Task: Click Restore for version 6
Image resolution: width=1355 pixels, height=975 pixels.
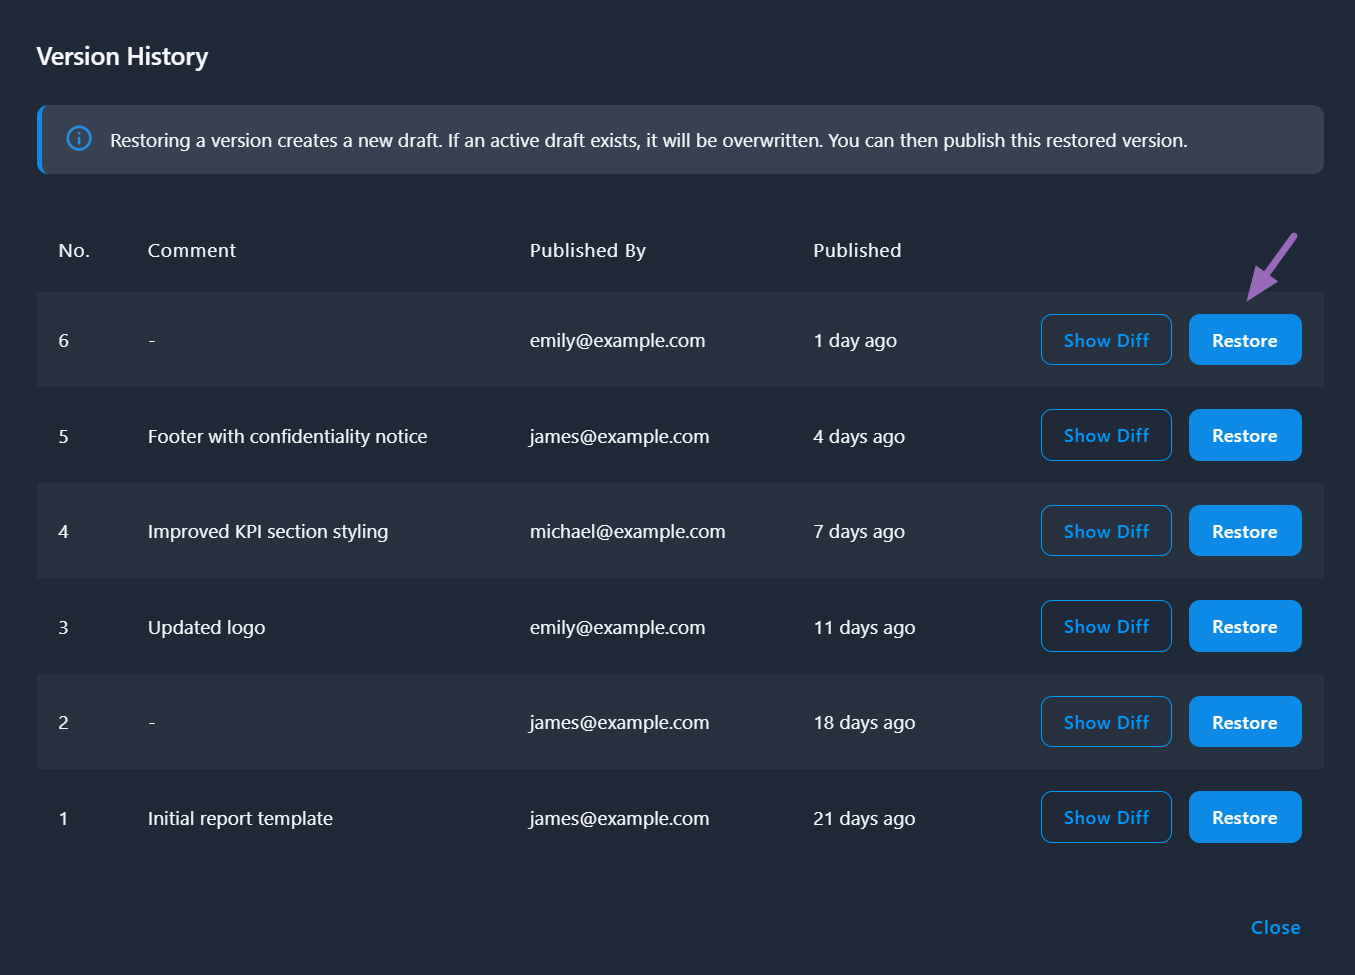Action: tap(1245, 339)
